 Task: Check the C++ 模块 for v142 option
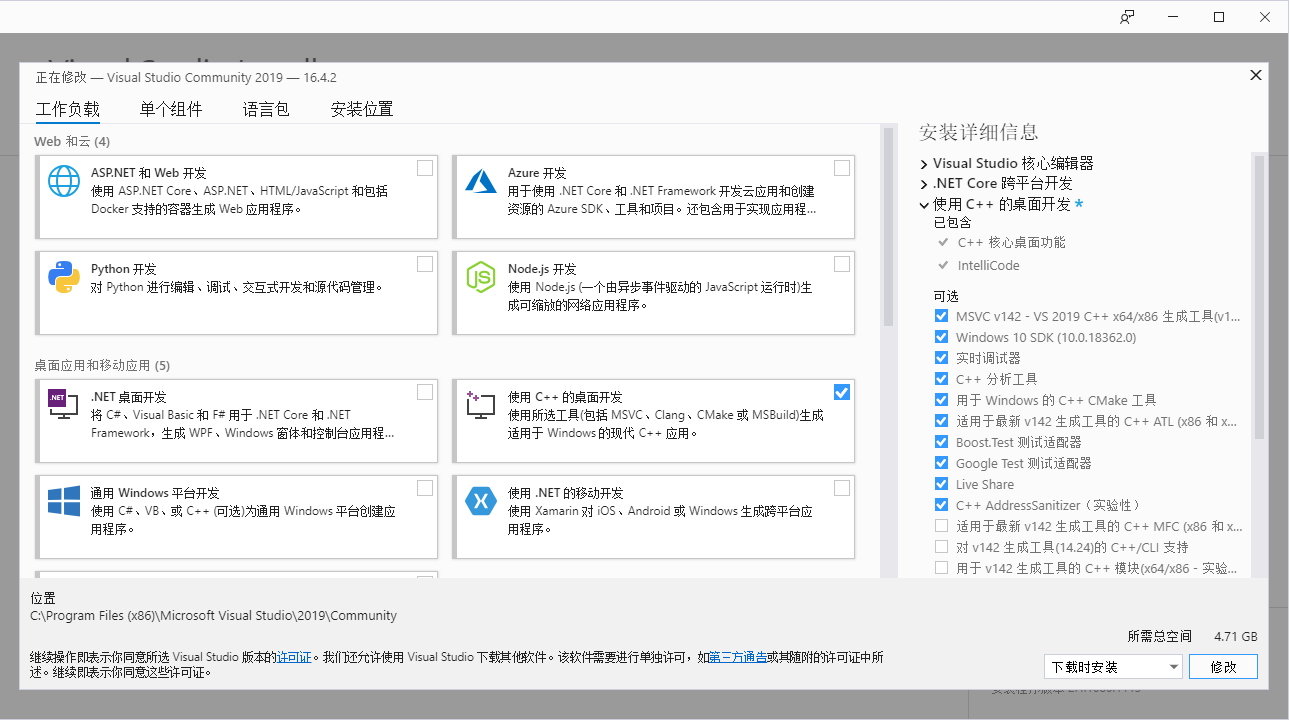click(941, 568)
